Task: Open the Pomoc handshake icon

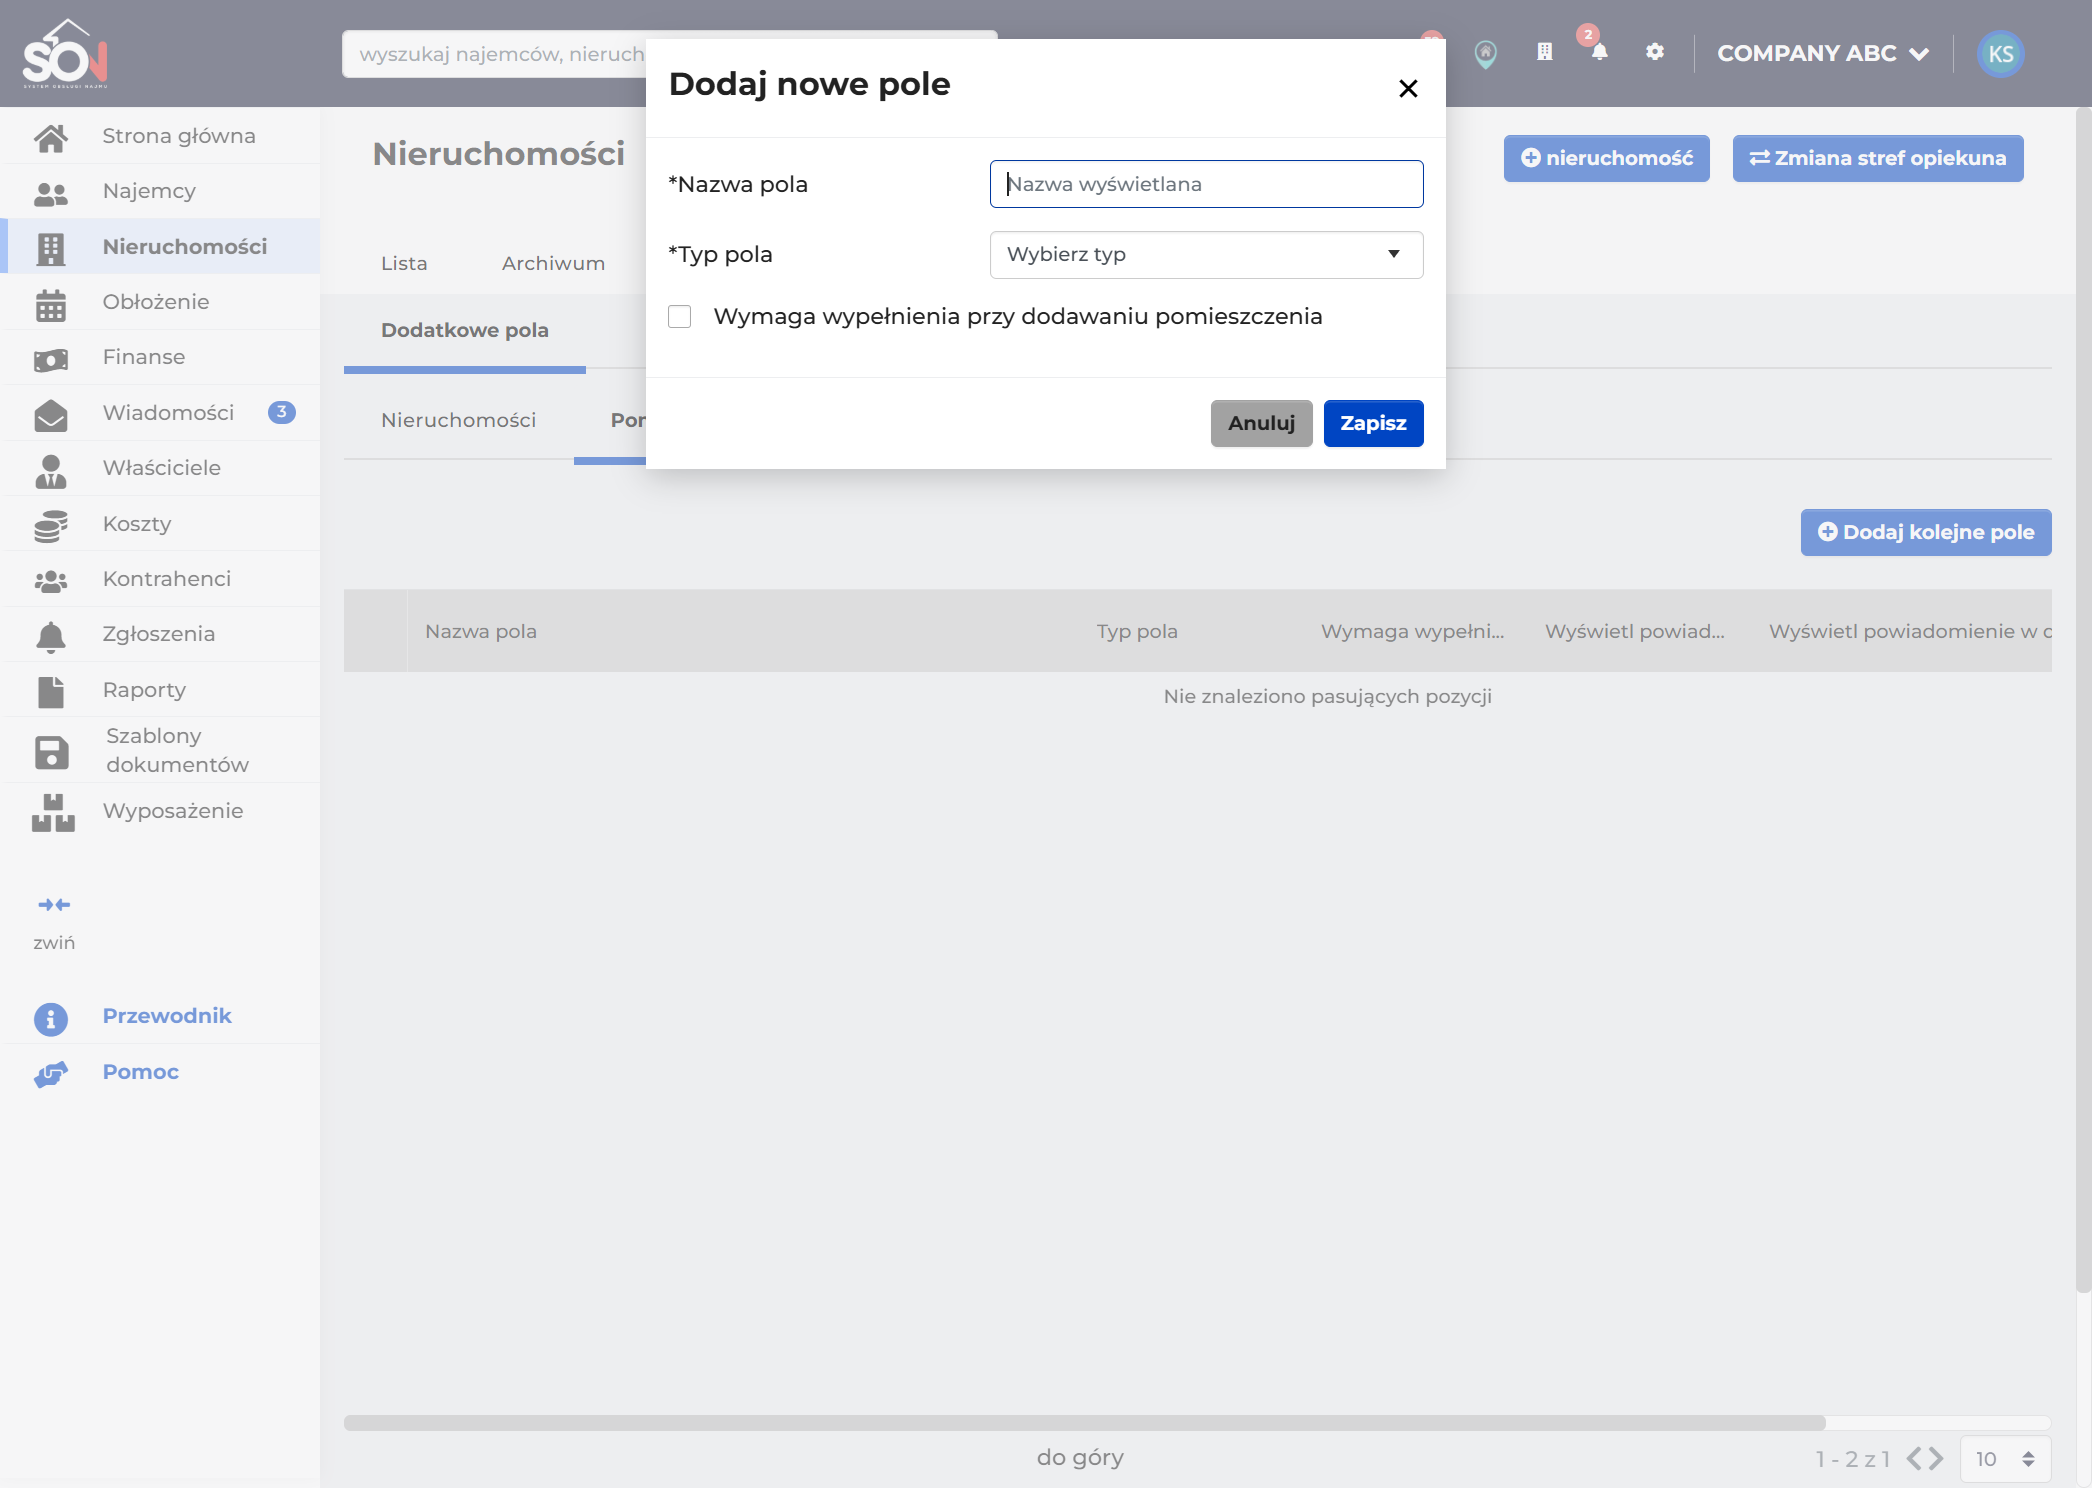Action: (51, 1074)
